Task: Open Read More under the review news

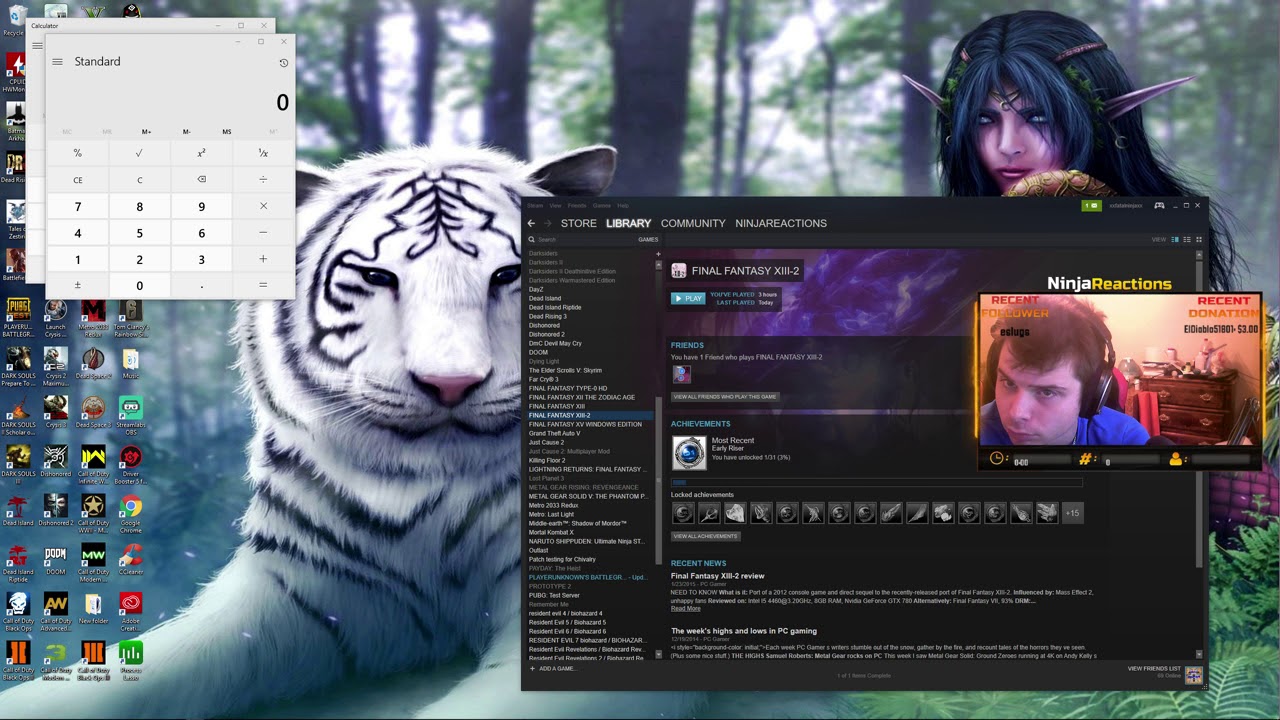Action: [685, 608]
